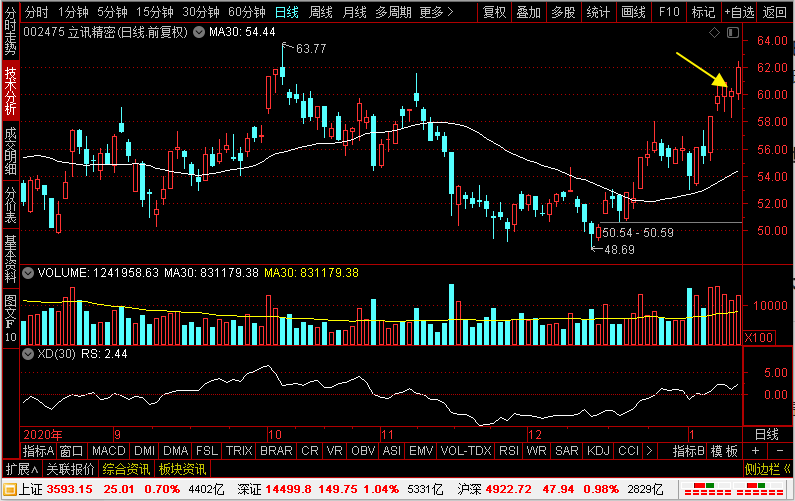Click the 返回 back button
Screen dimensions: 795x501
click(775, 12)
